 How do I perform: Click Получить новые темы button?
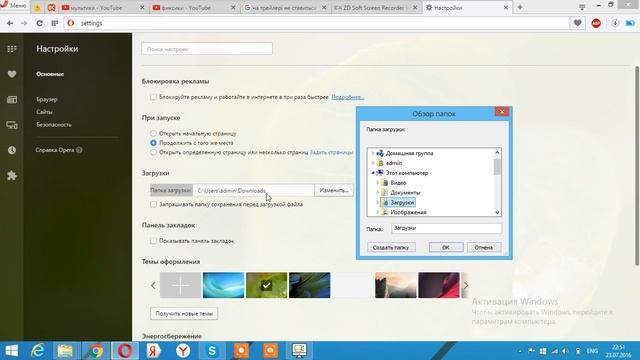(x=184, y=313)
